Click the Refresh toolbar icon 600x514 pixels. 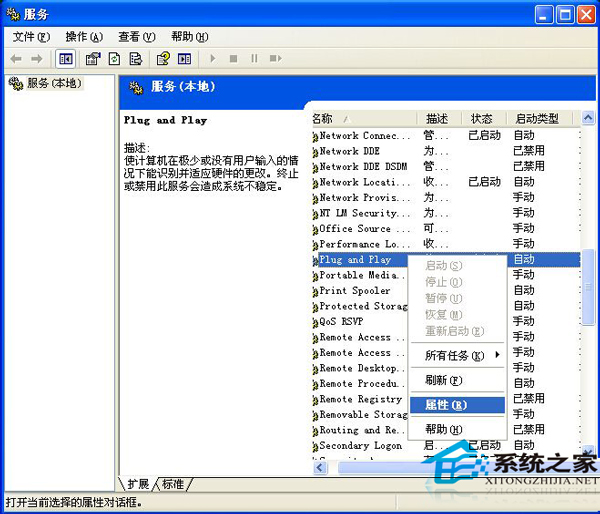coord(114,59)
